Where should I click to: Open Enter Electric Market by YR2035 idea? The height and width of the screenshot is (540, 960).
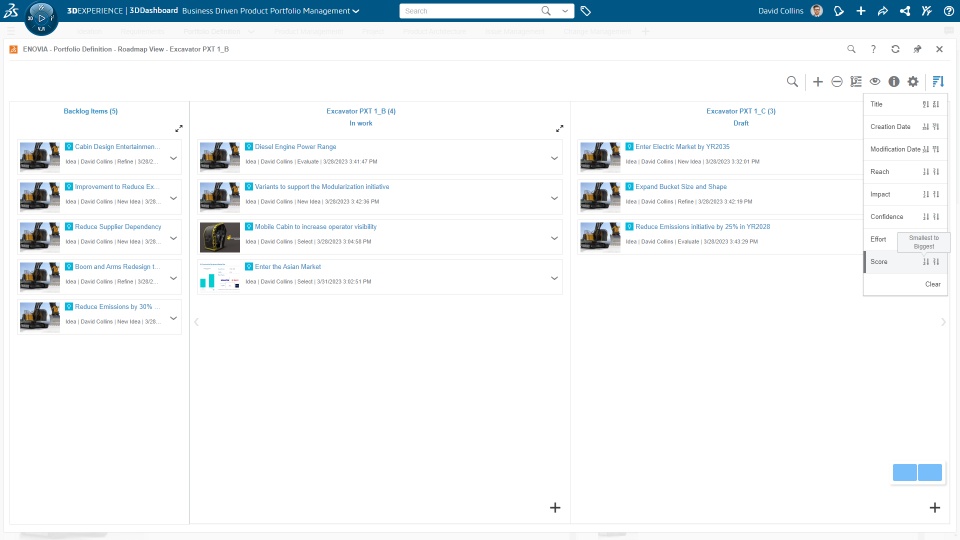pyautogui.click(x=682, y=147)
